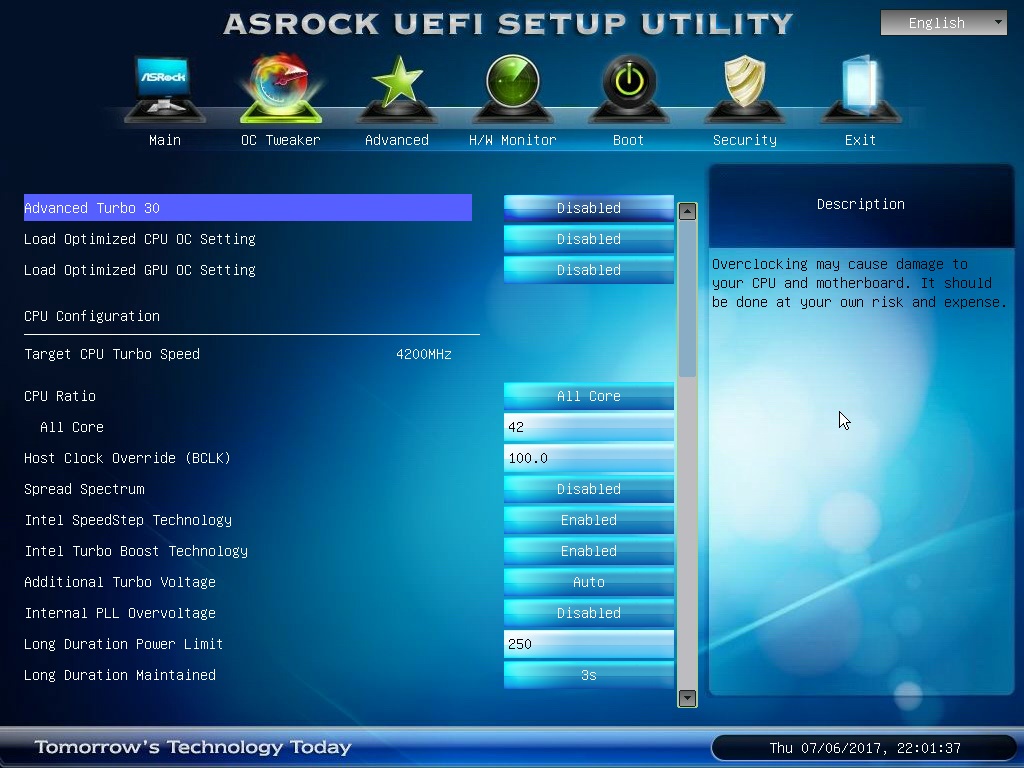Switch to the OC Tweaker tab label
The width and height of the screenshot is (1024, 768).
coord(281,140)
